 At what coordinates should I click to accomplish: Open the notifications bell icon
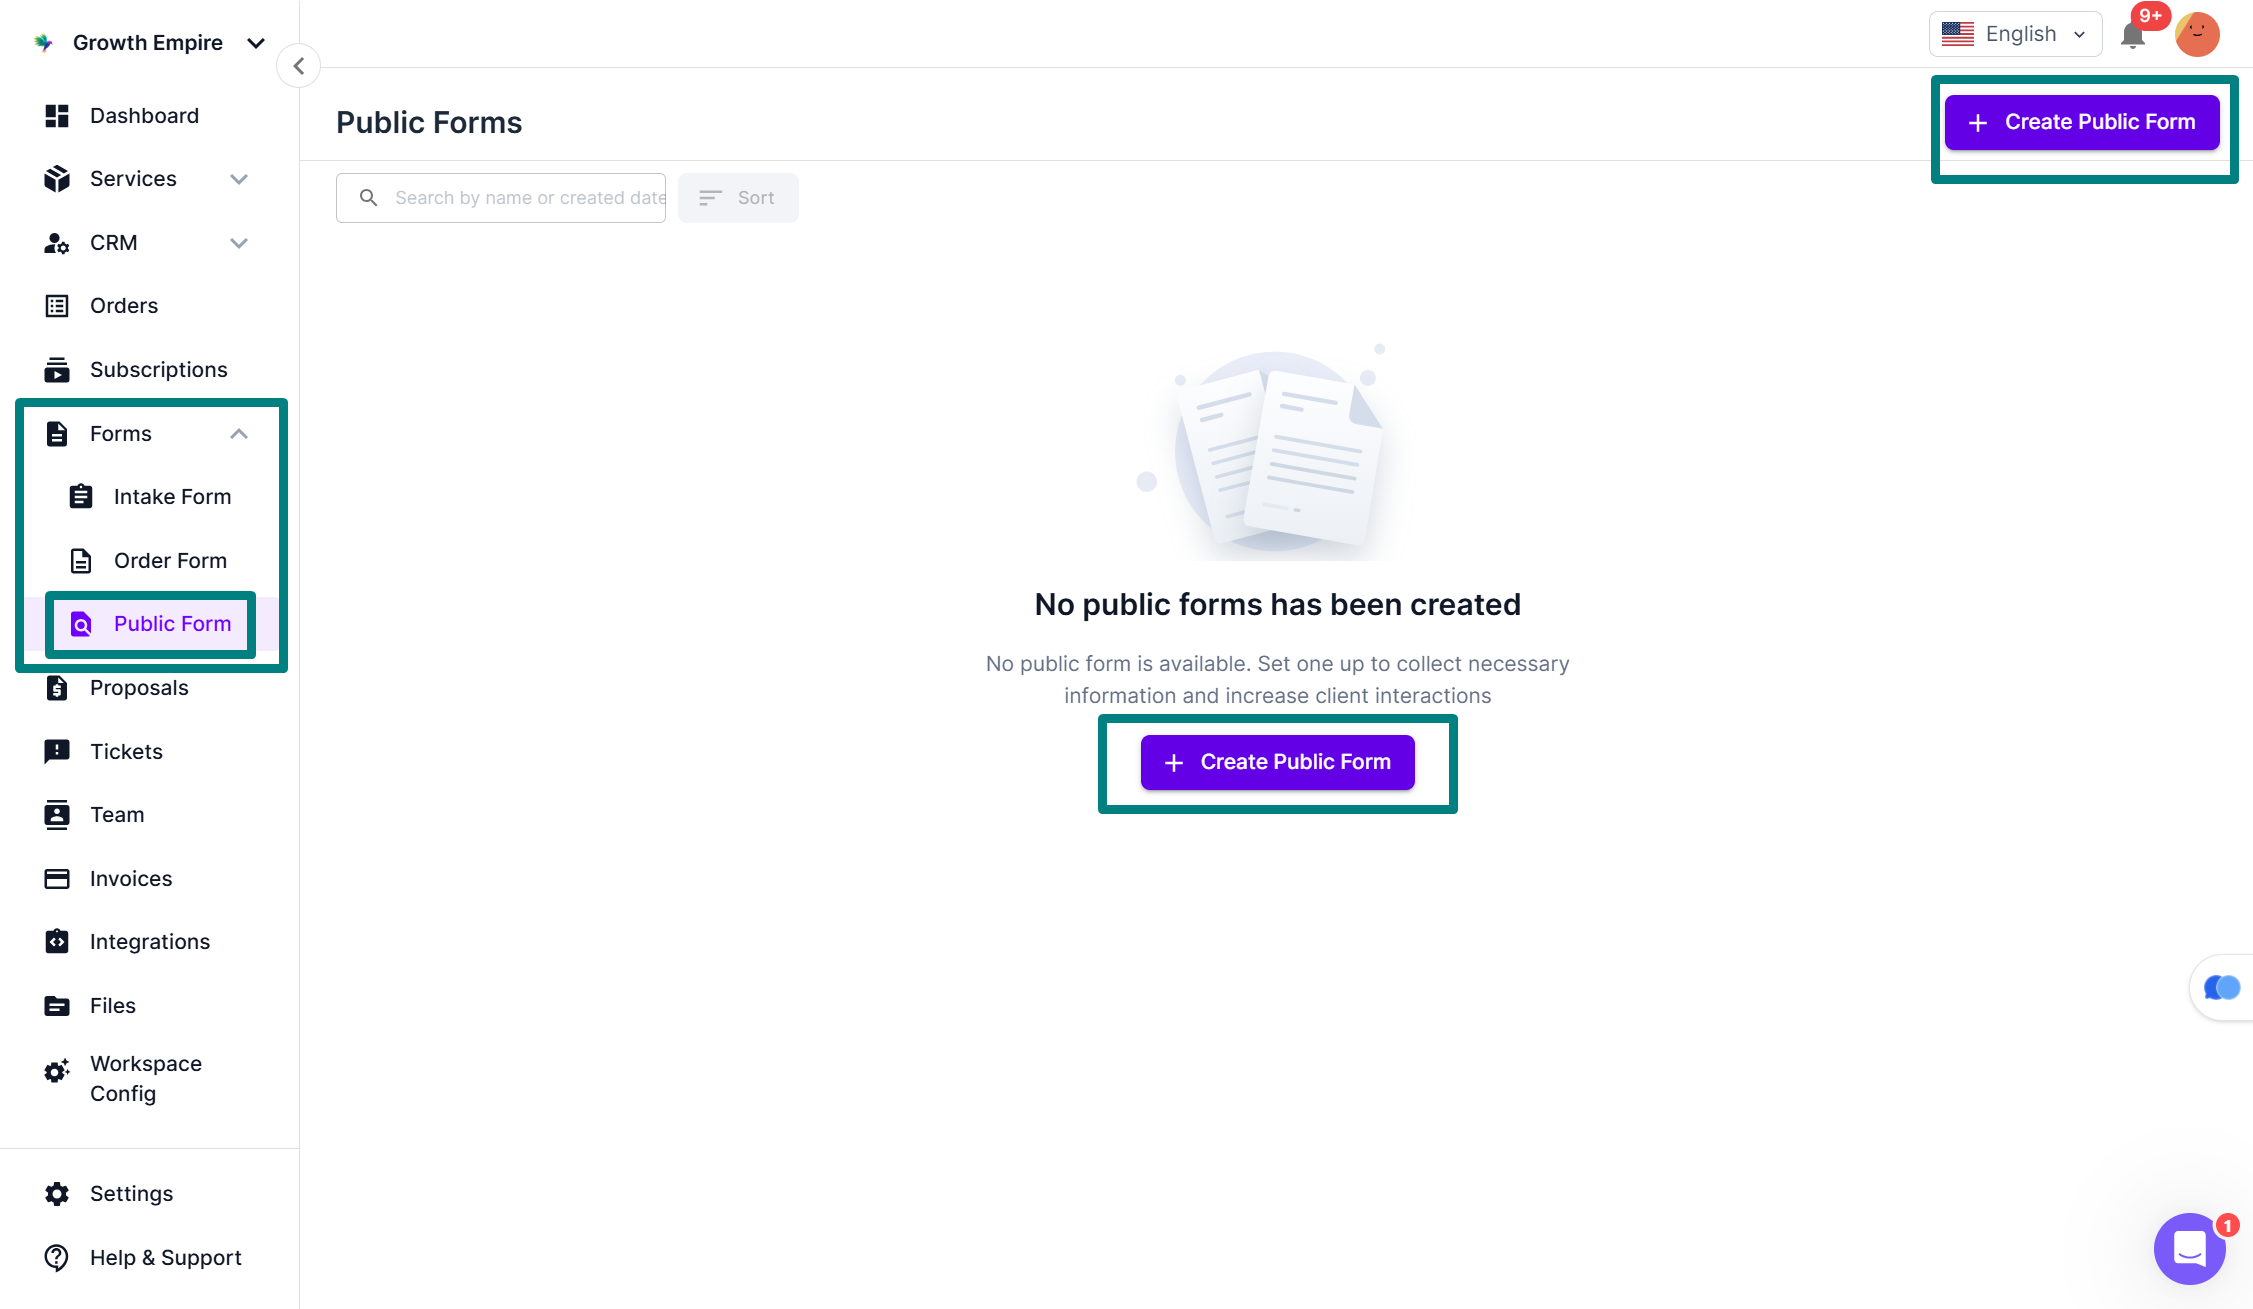click(x=2132, y=36)
